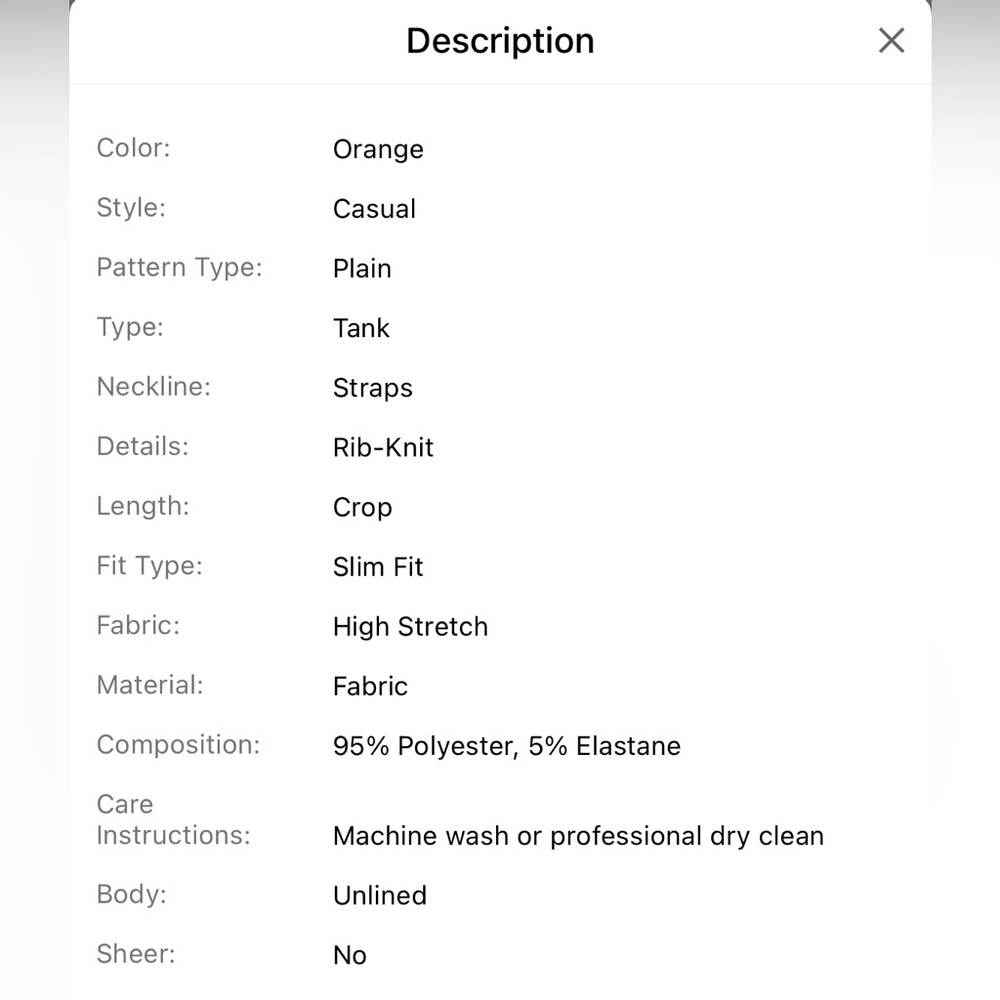Click the 95% Polyester composition text
This screenshot has width=1000, height=1000.
507,746
